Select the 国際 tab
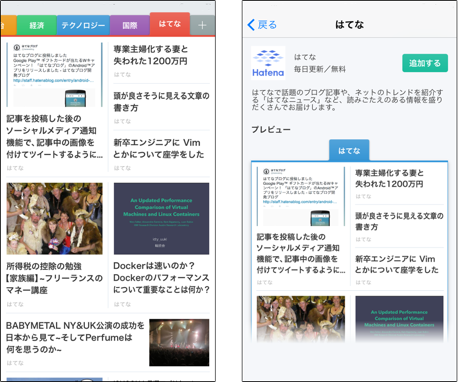 click(x=130, y=25)
